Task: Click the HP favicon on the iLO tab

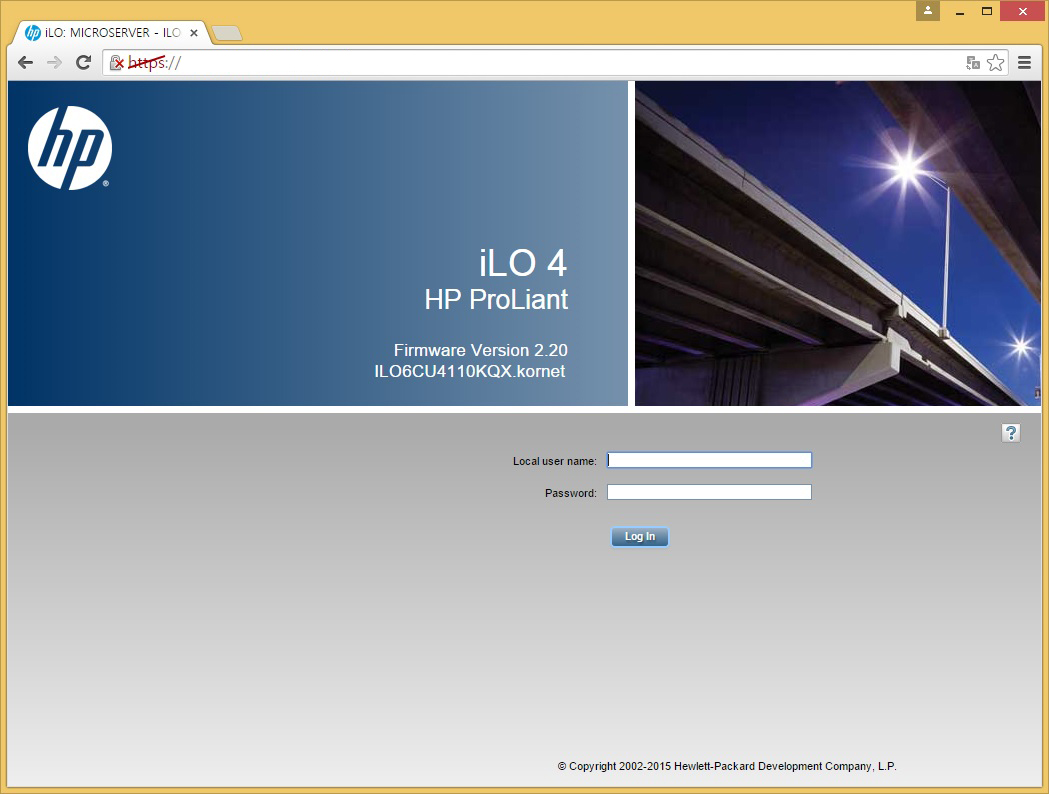Action: 33,33
